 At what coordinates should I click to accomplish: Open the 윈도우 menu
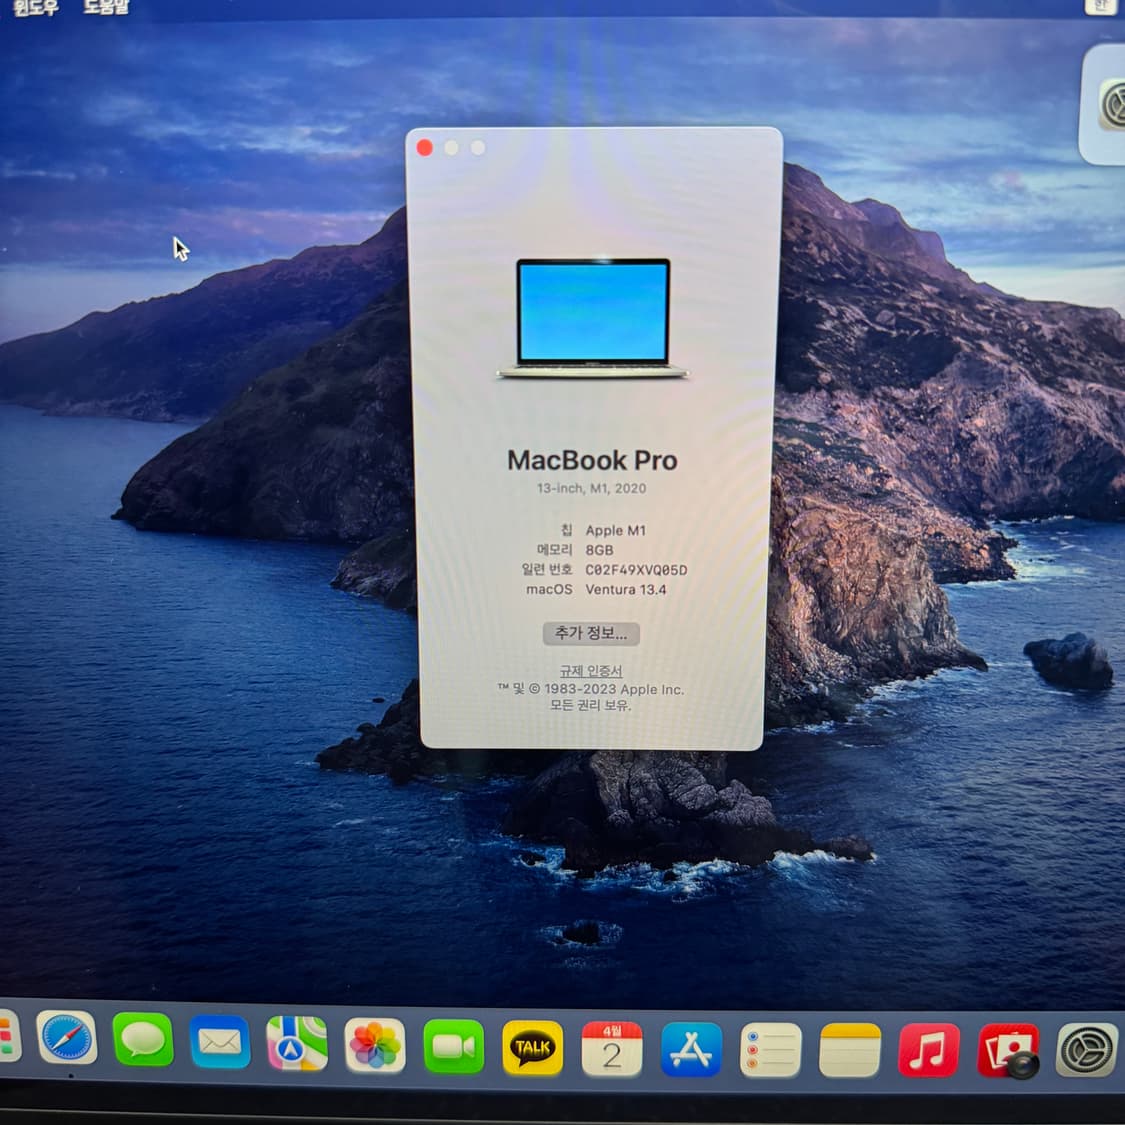click(x=35, y=8)
